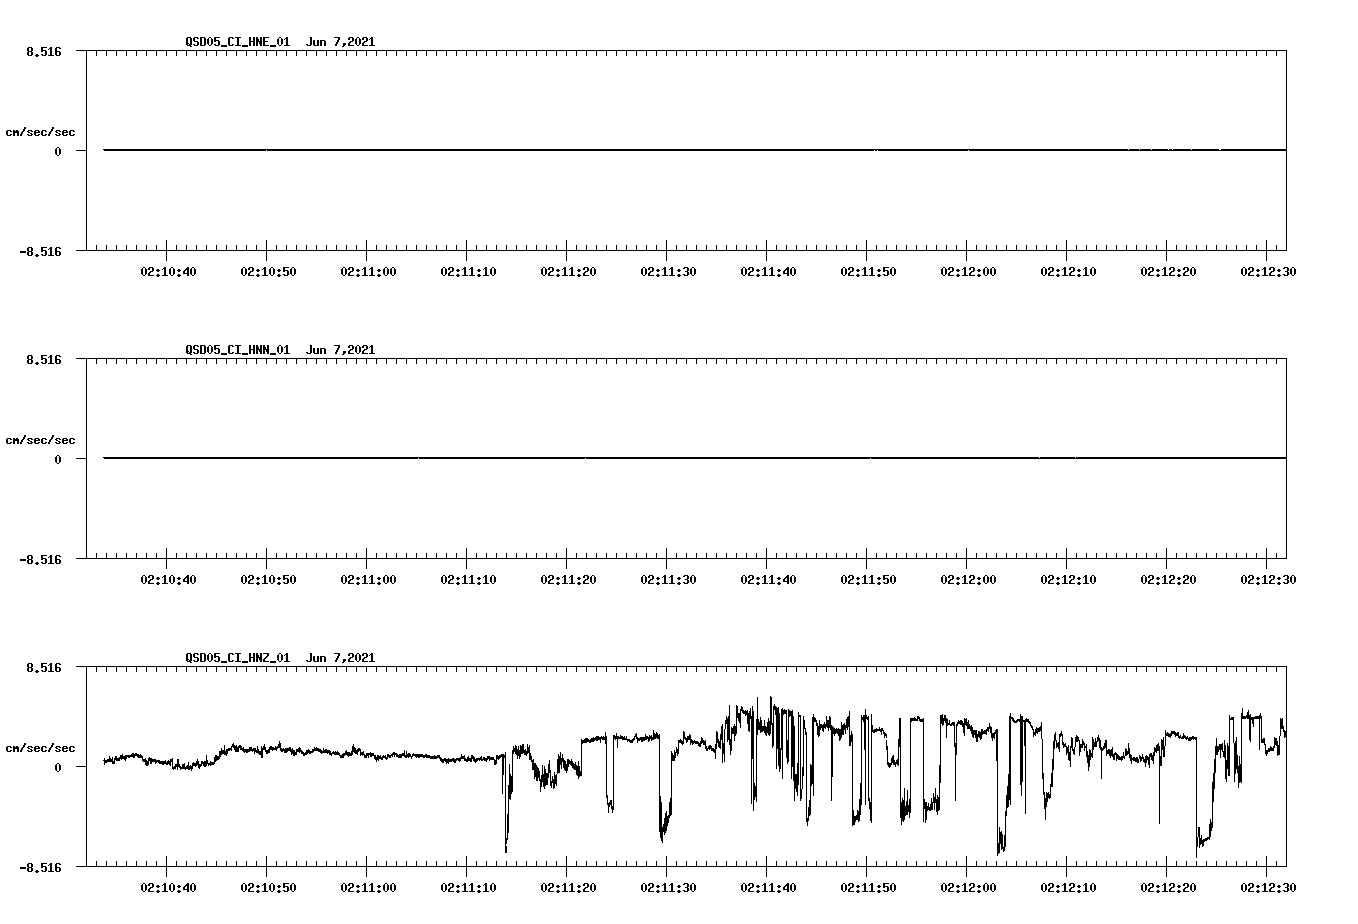This screenshot has height=924, width=1358.
Task: Click the QSD05_CI_HNN_01 plot title
Action: point(238,350)
